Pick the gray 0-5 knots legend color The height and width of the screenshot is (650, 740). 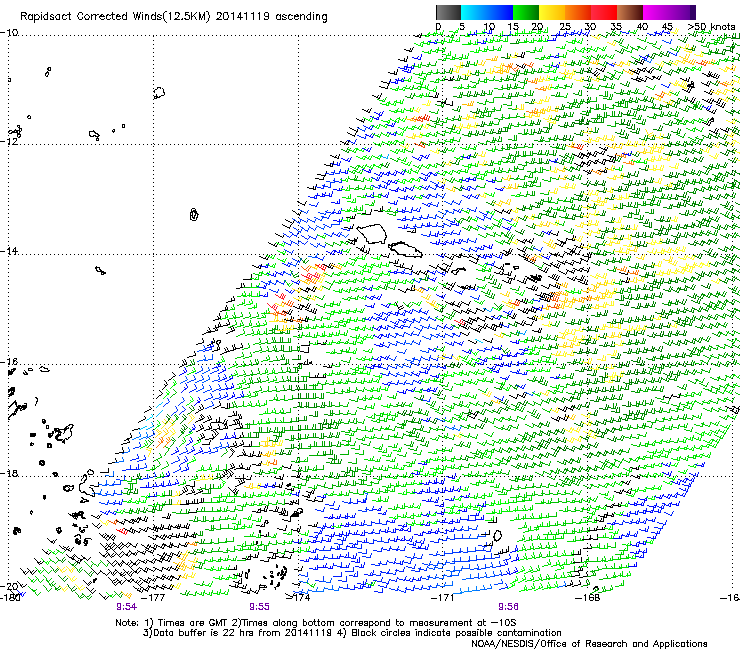click(448, 12)
